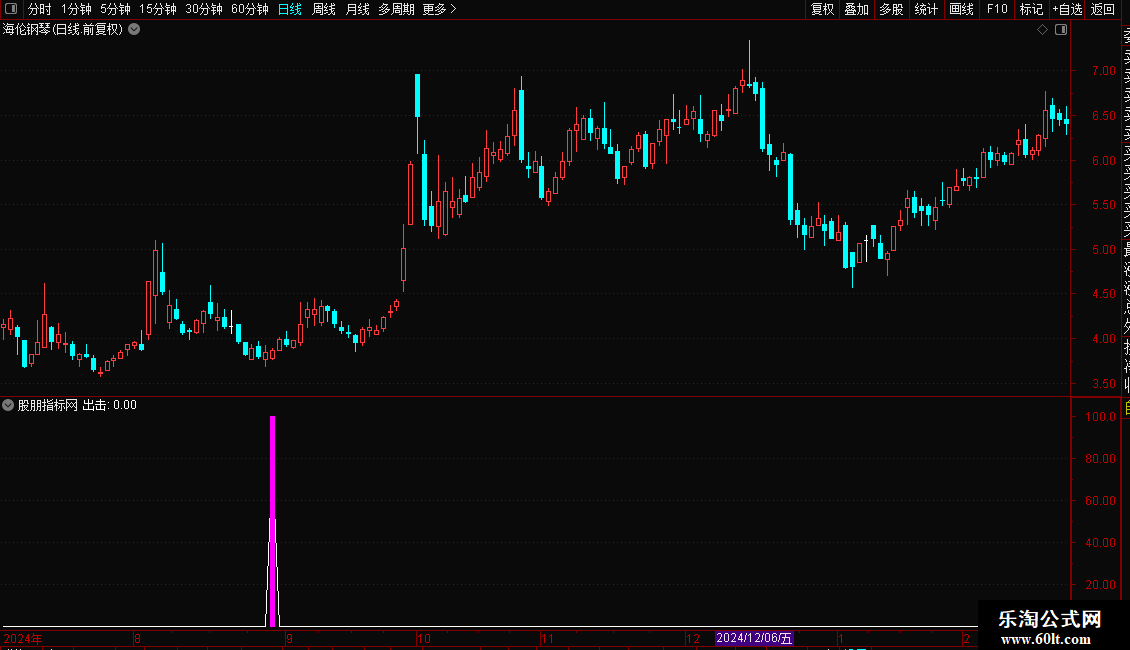1130x650 pixels.
Task: Select the 30分钟 period
Action: pyautogui.click(x=203, y=9)
